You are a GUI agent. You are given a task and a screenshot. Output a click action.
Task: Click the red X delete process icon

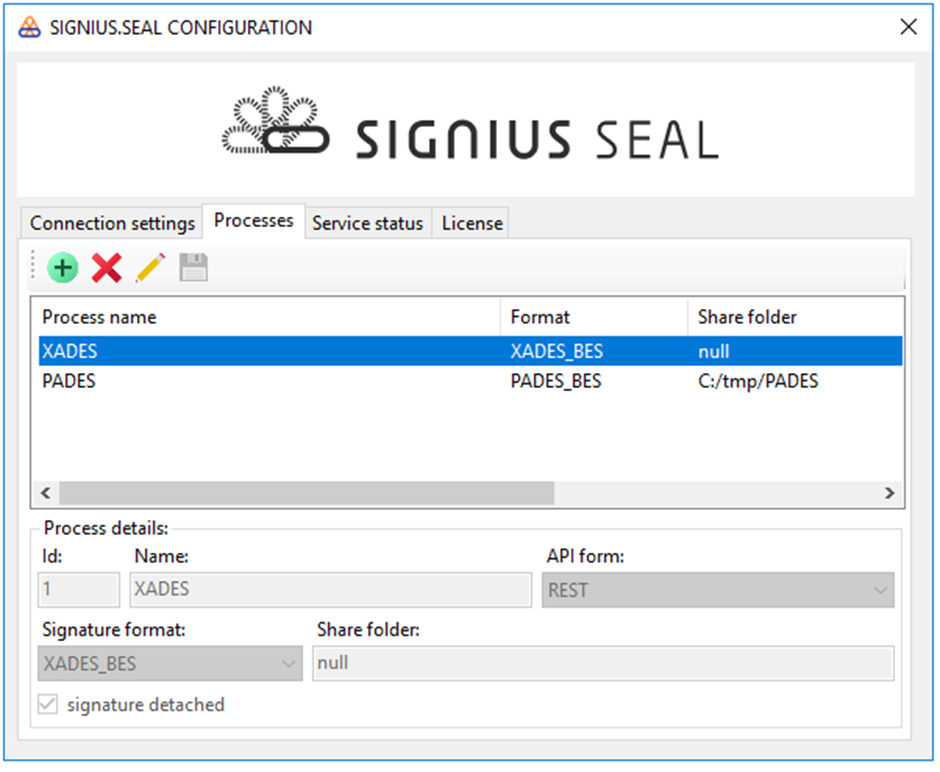(x=107, y=268)
